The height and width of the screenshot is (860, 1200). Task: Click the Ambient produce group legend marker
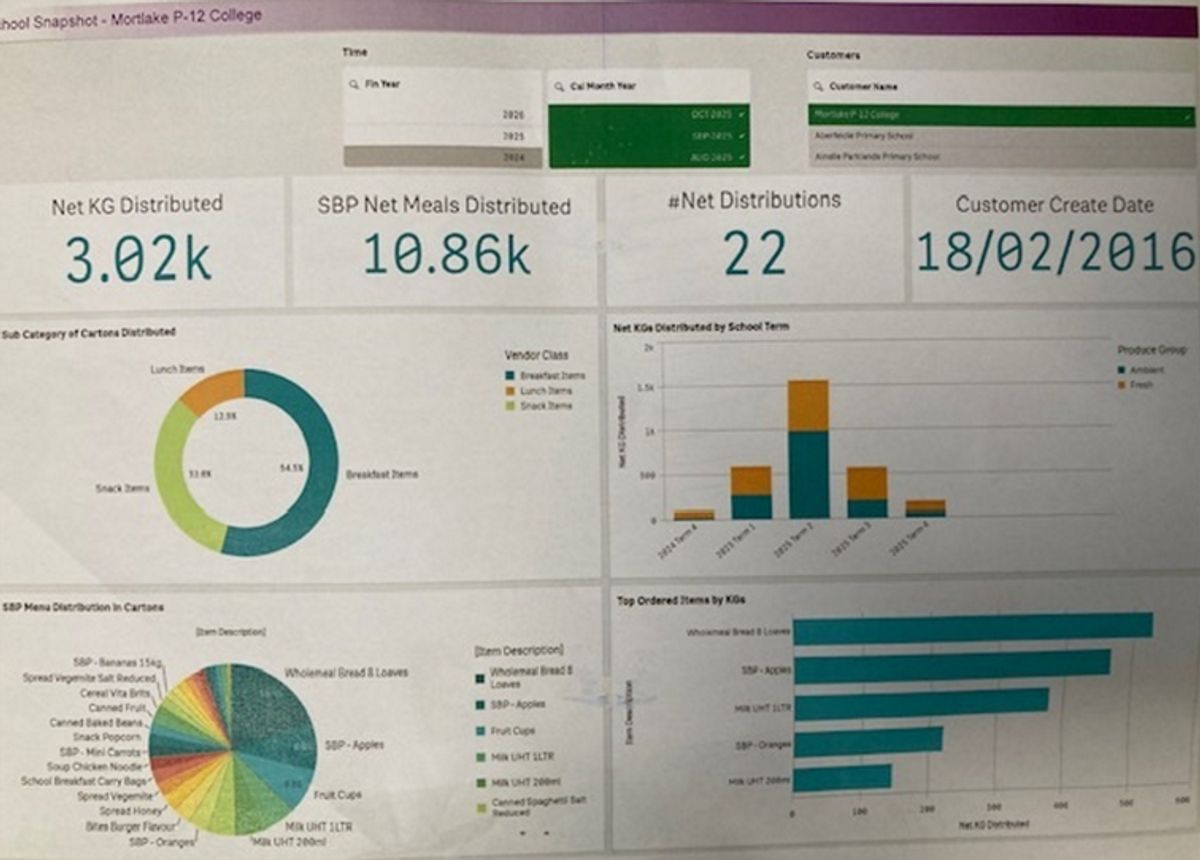1122,369
